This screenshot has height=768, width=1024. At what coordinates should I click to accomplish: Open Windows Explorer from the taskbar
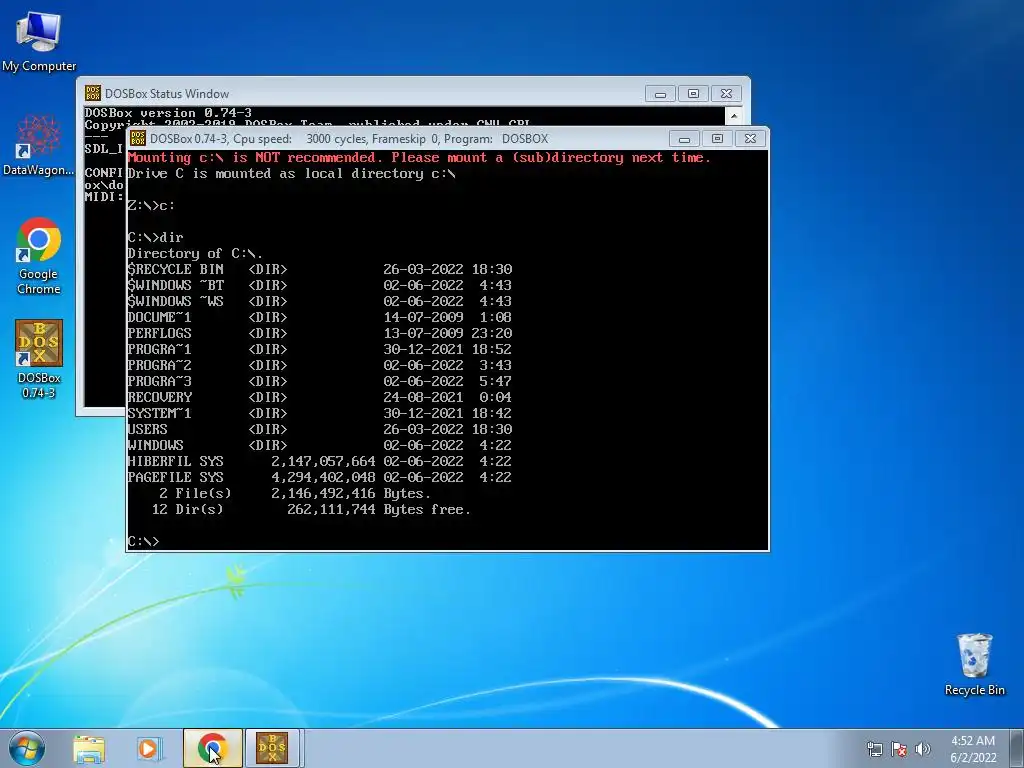[89, 748]
